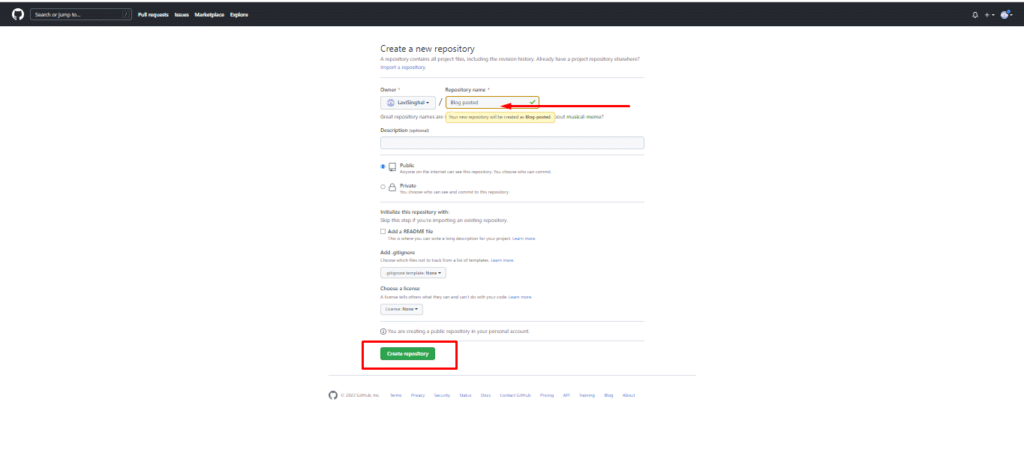This screenshot has height=465, width=1024.
Task: Click the Search or jump to box
Action: coord(81,14)
